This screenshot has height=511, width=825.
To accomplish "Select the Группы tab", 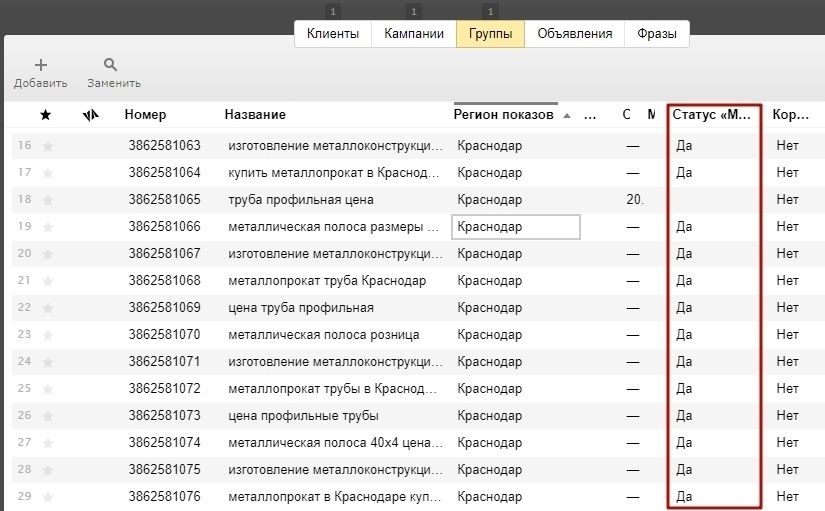I will click(x=490, y=34).
